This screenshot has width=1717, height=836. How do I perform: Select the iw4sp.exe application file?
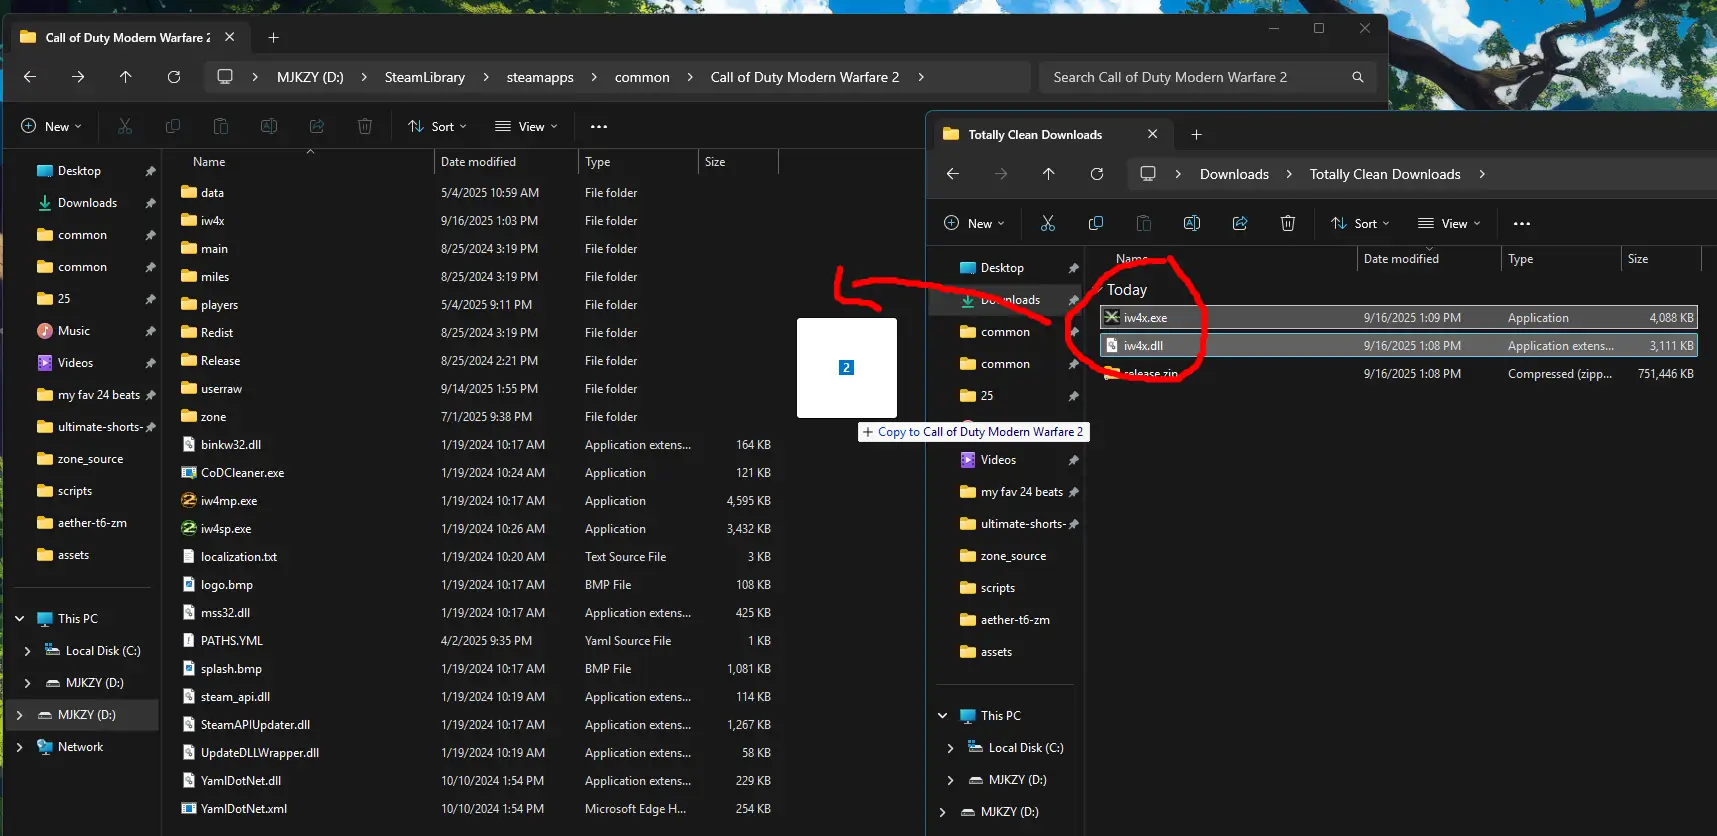coord(226,529)
